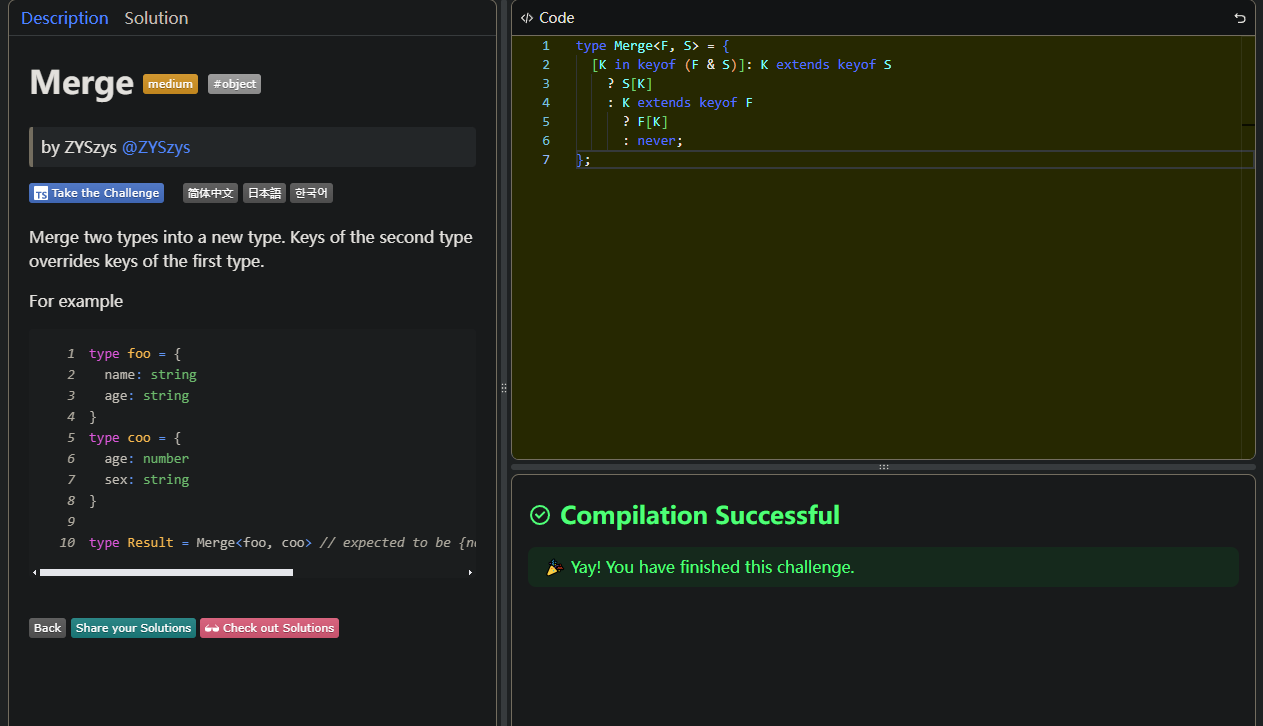Click the reset code undo icon
The image size is (1263, 726).
coord(1240,18)
